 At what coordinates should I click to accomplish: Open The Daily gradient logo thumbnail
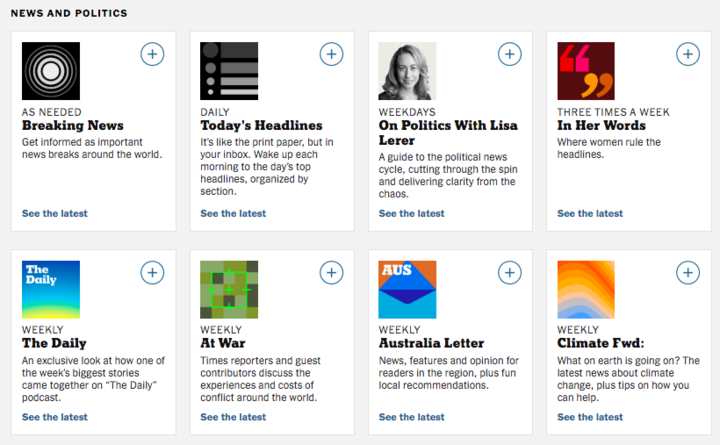pos(51,290)
